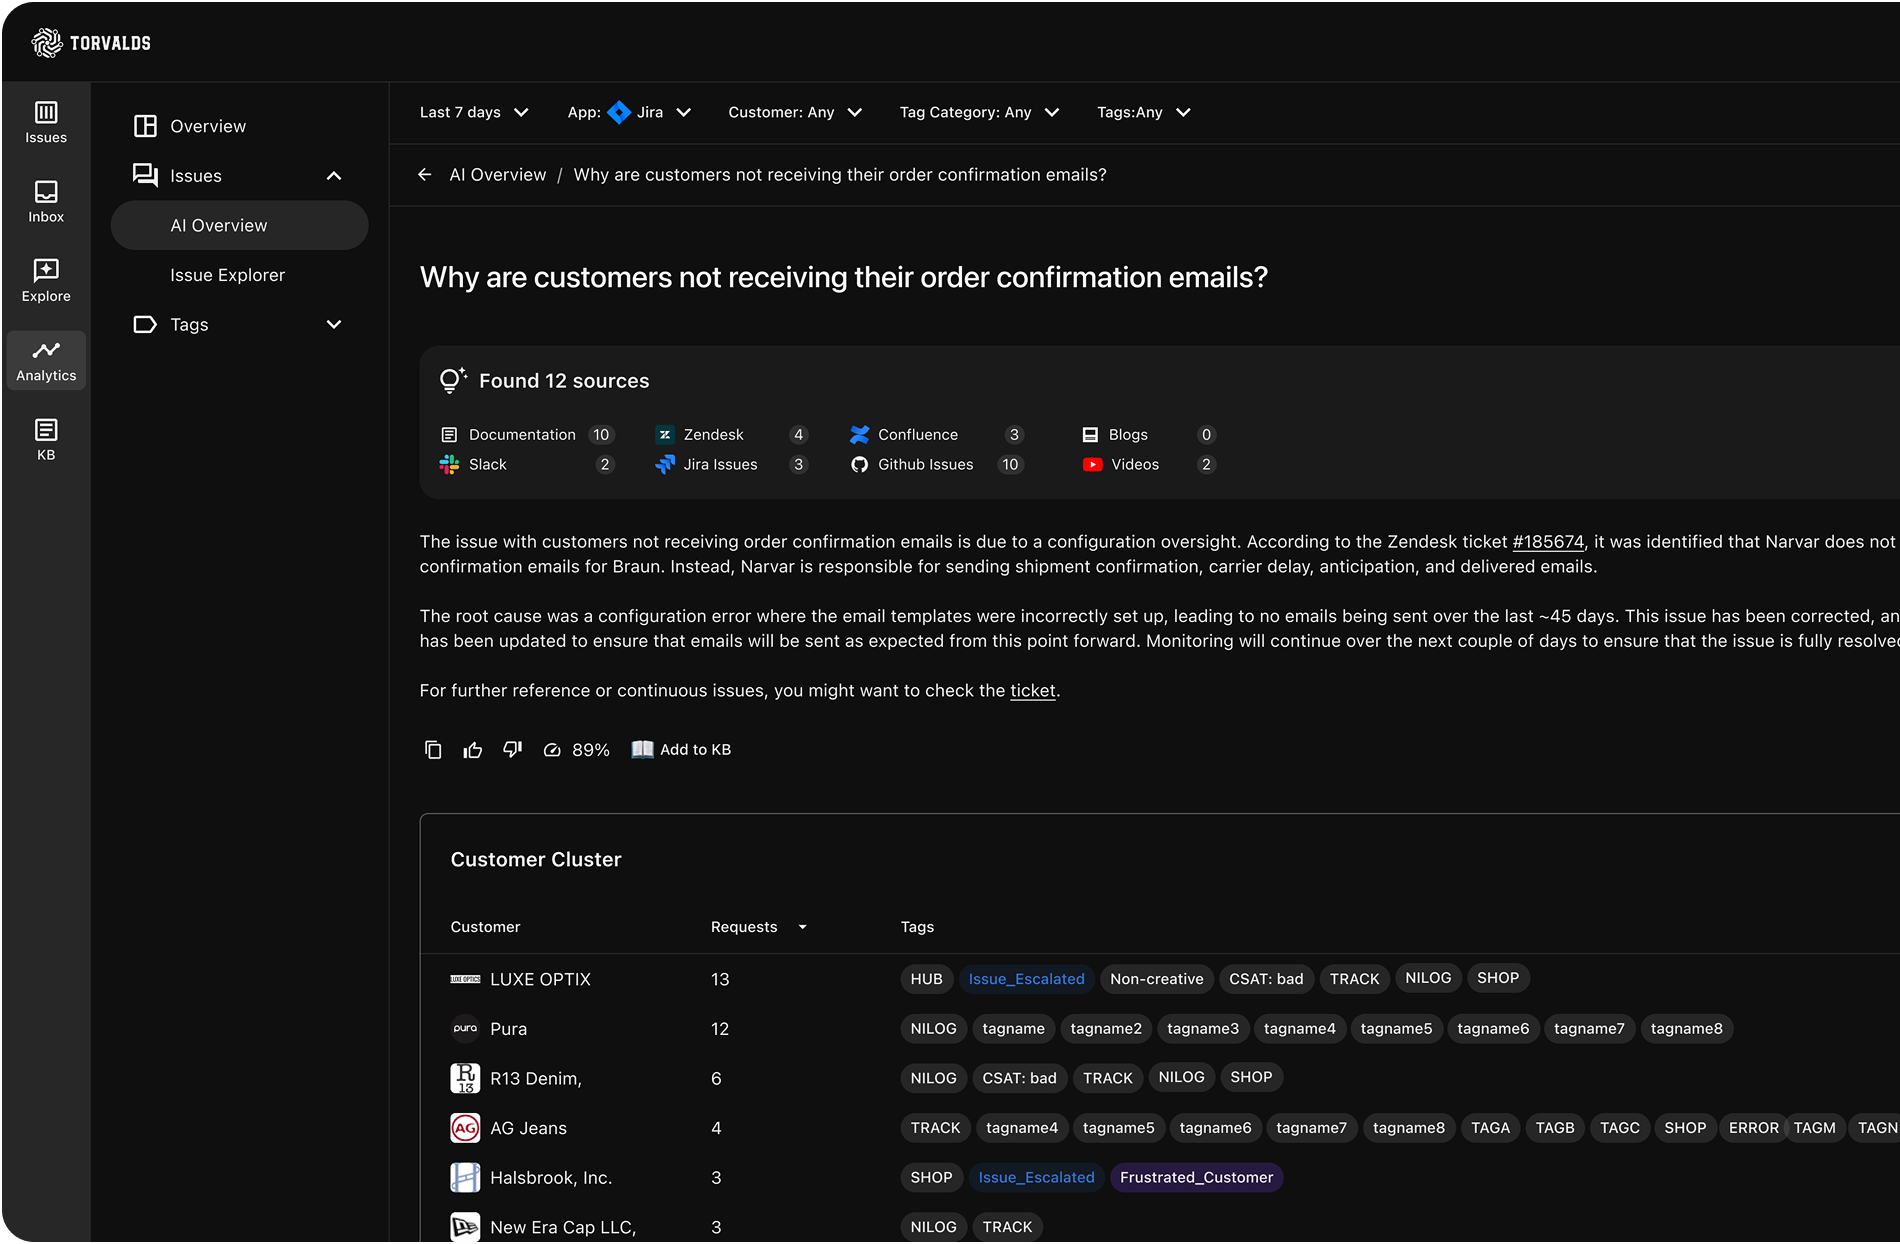Screen dimensions: 1900x1244
Task: Click Add to KB button
Action: (682, 750)
